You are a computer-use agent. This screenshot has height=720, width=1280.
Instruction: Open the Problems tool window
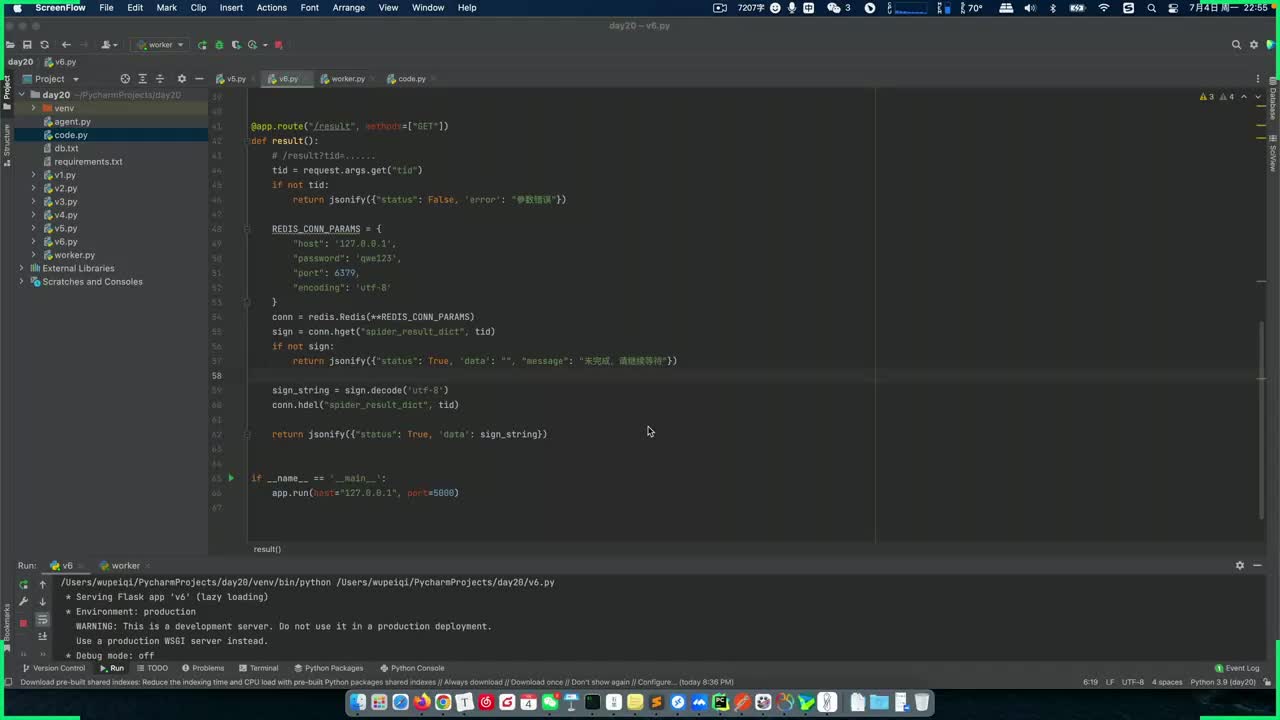pos(203,668)
